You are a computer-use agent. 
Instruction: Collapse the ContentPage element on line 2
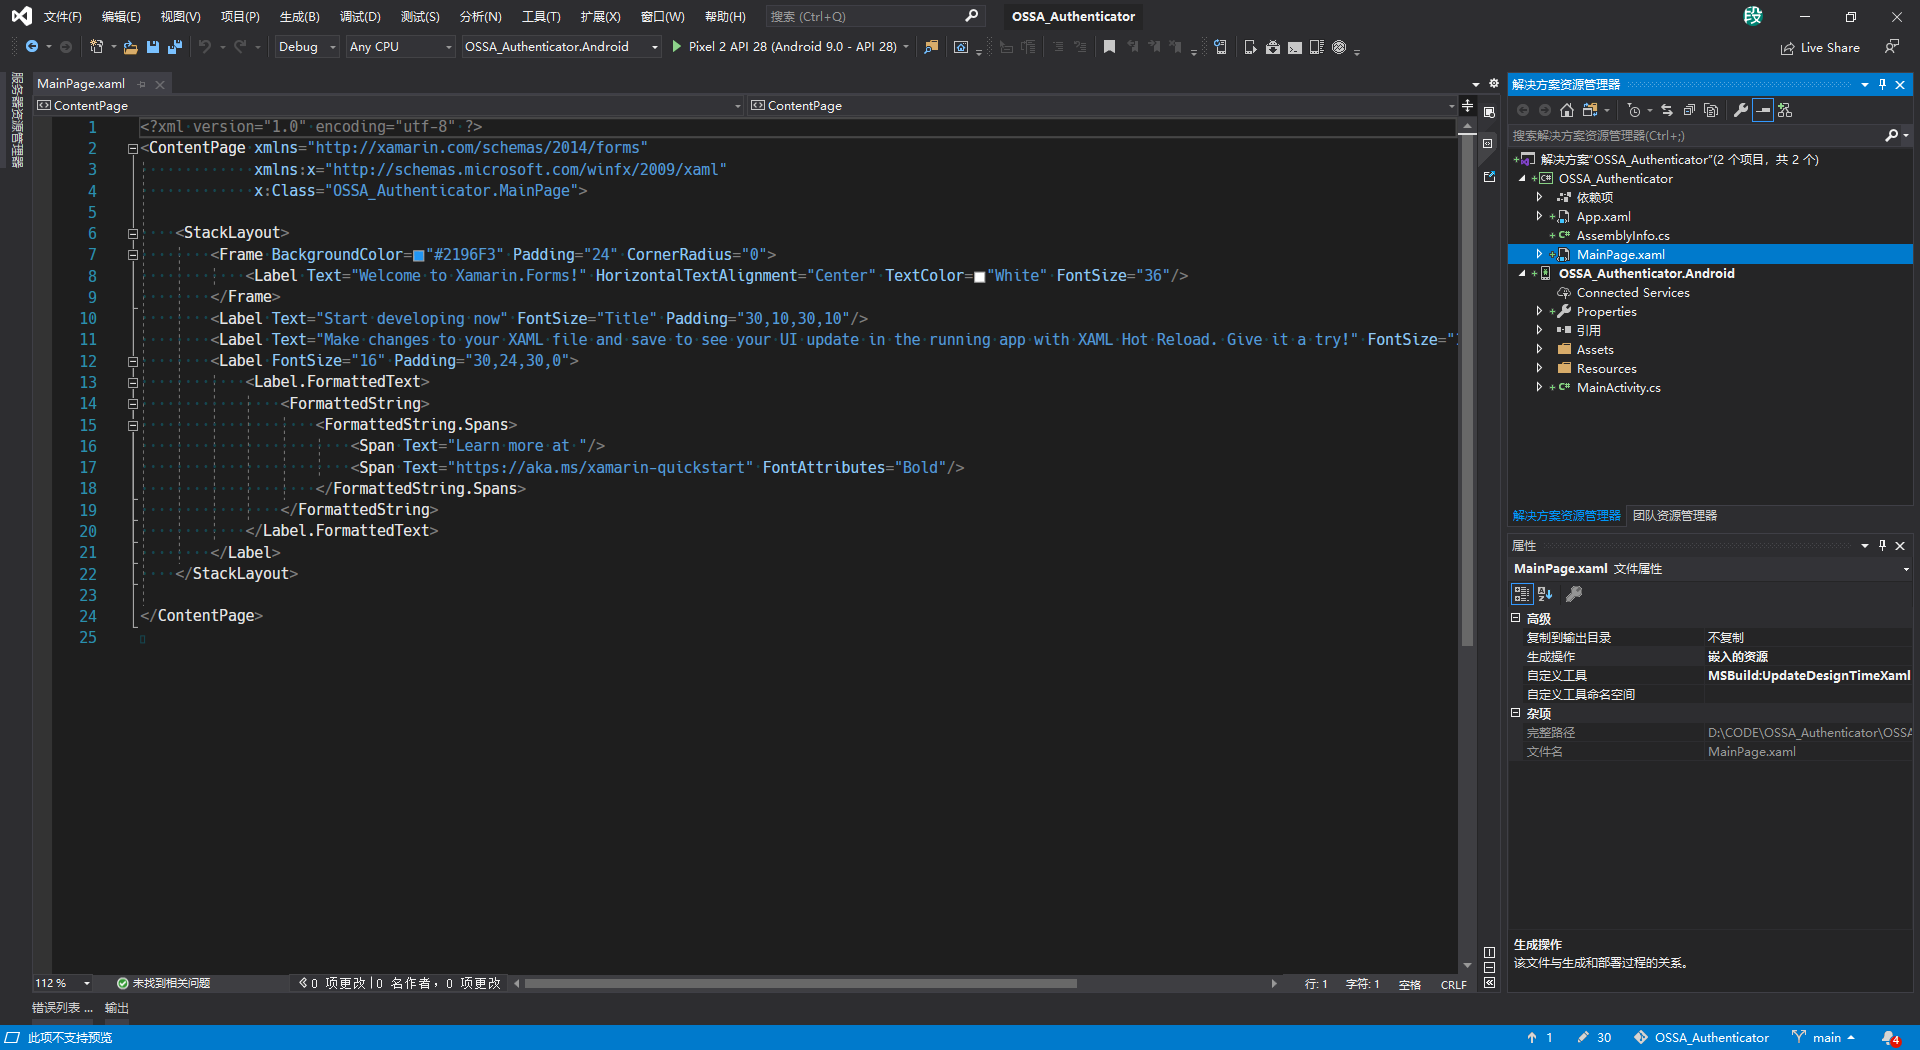click(x=132, y=149)
